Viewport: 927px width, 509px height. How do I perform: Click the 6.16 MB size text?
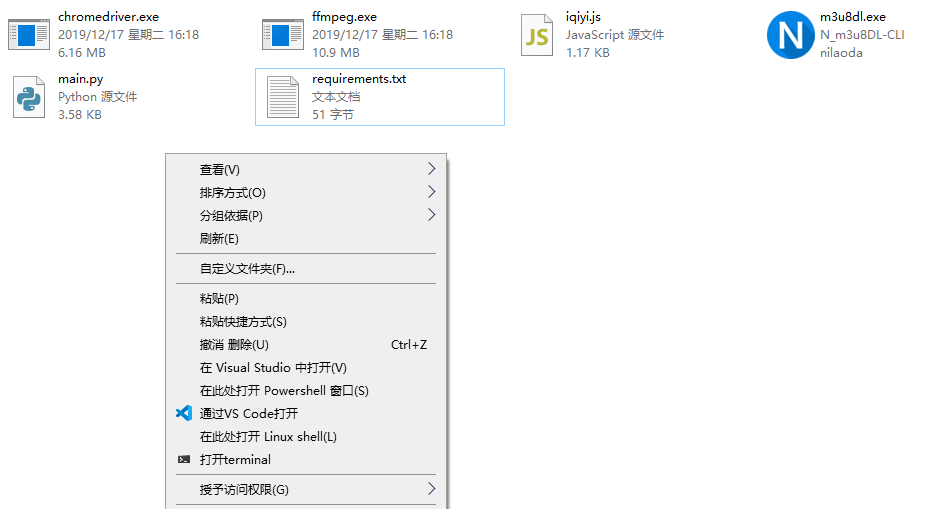[x=82, y=53]
